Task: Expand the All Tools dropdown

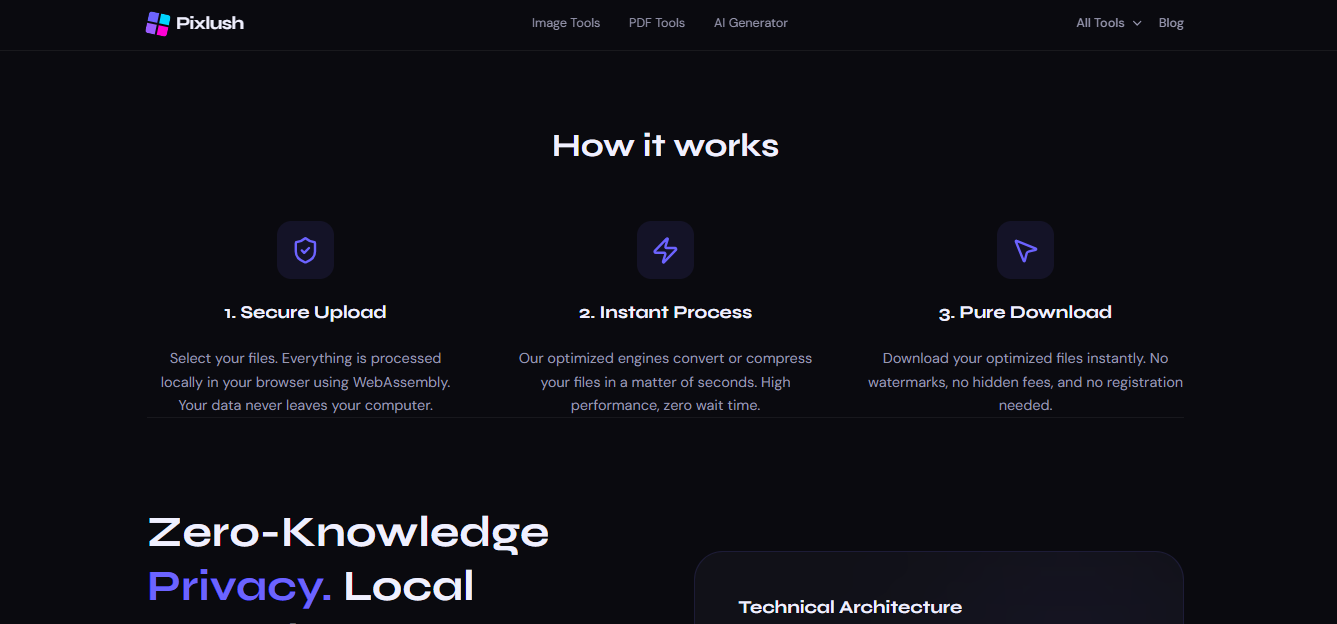Action: (1108, 23)
